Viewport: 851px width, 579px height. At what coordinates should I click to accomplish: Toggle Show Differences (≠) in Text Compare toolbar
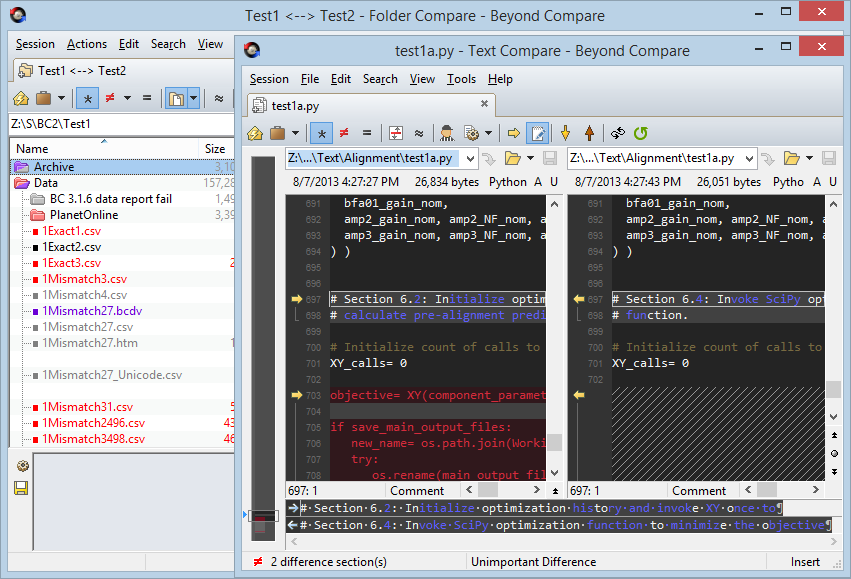pos(344,132)
